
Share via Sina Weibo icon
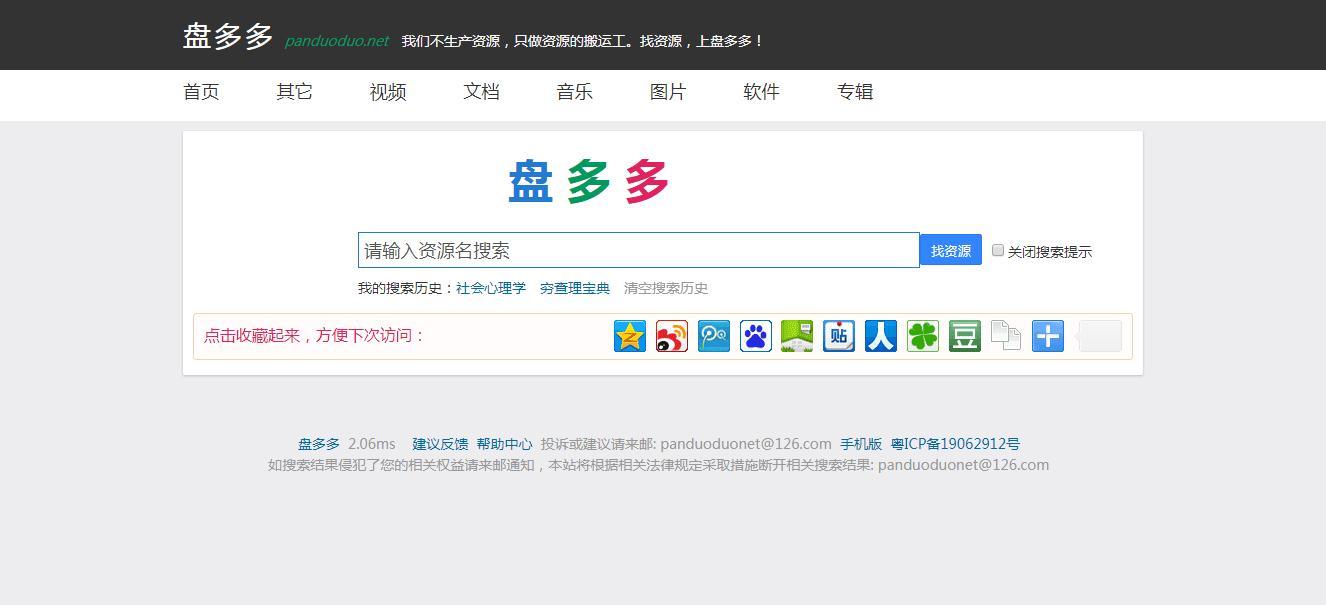[x=672, y=336]
